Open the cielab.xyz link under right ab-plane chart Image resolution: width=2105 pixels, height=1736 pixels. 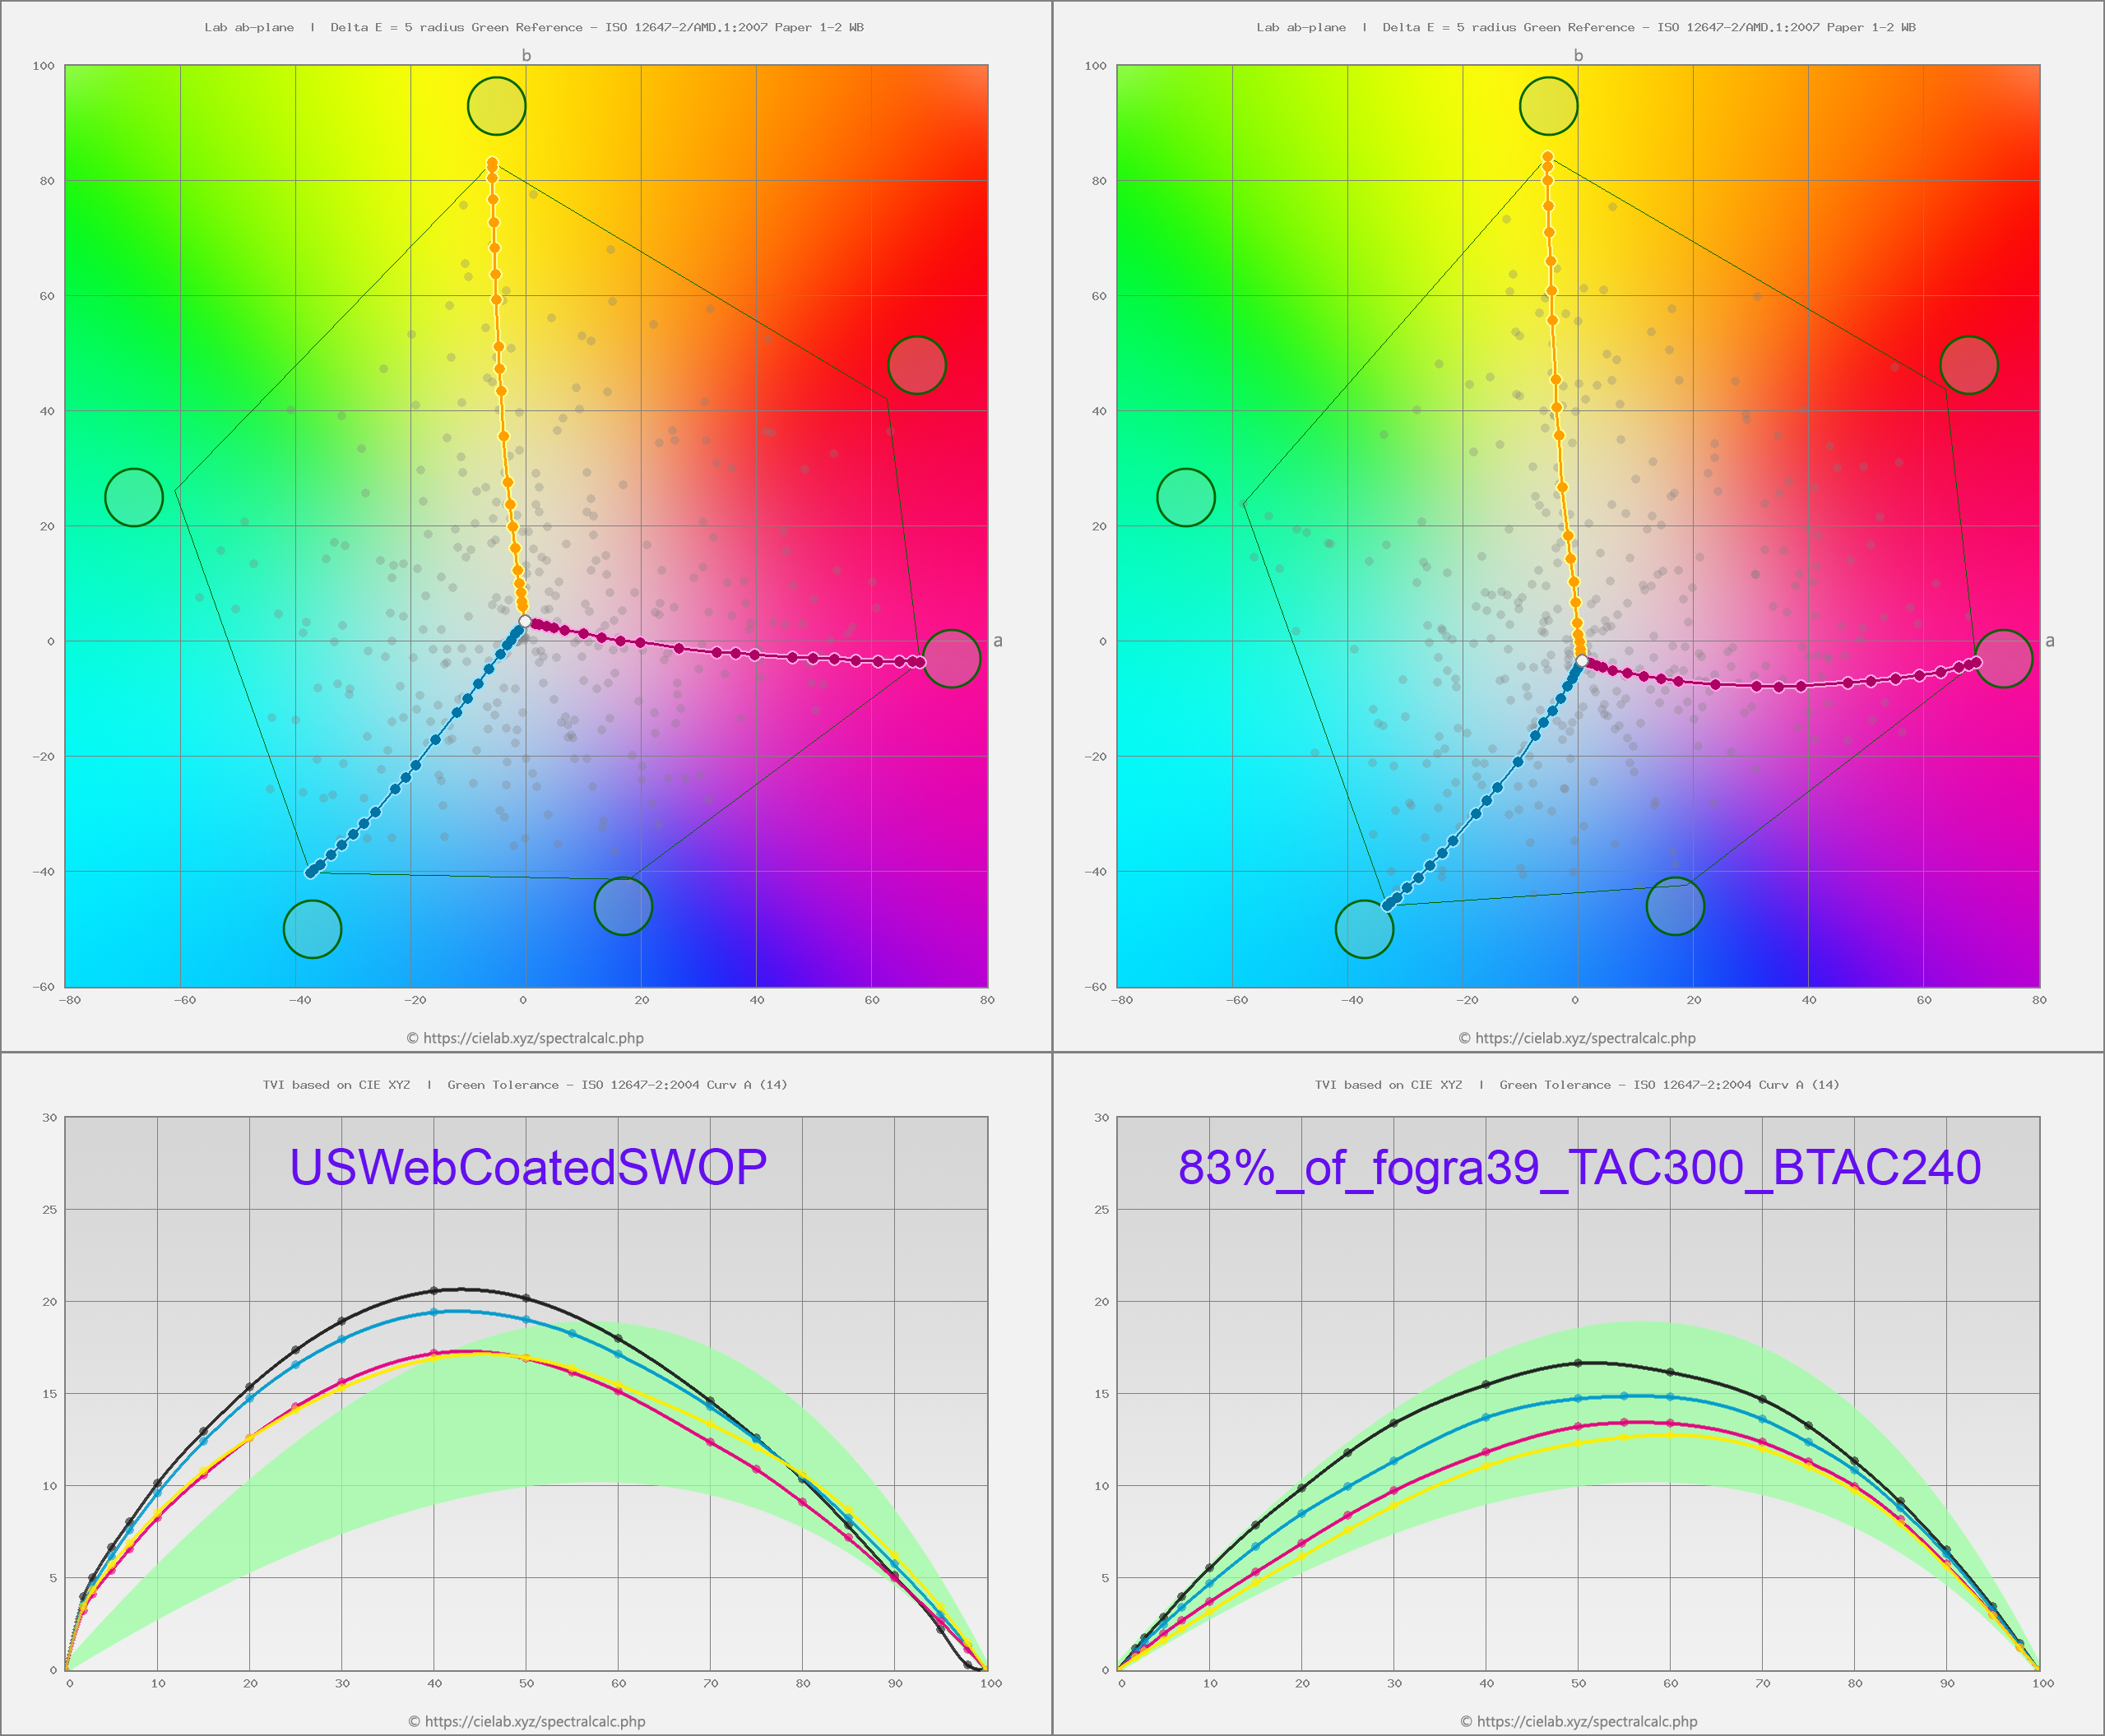pos(1586,1038)
